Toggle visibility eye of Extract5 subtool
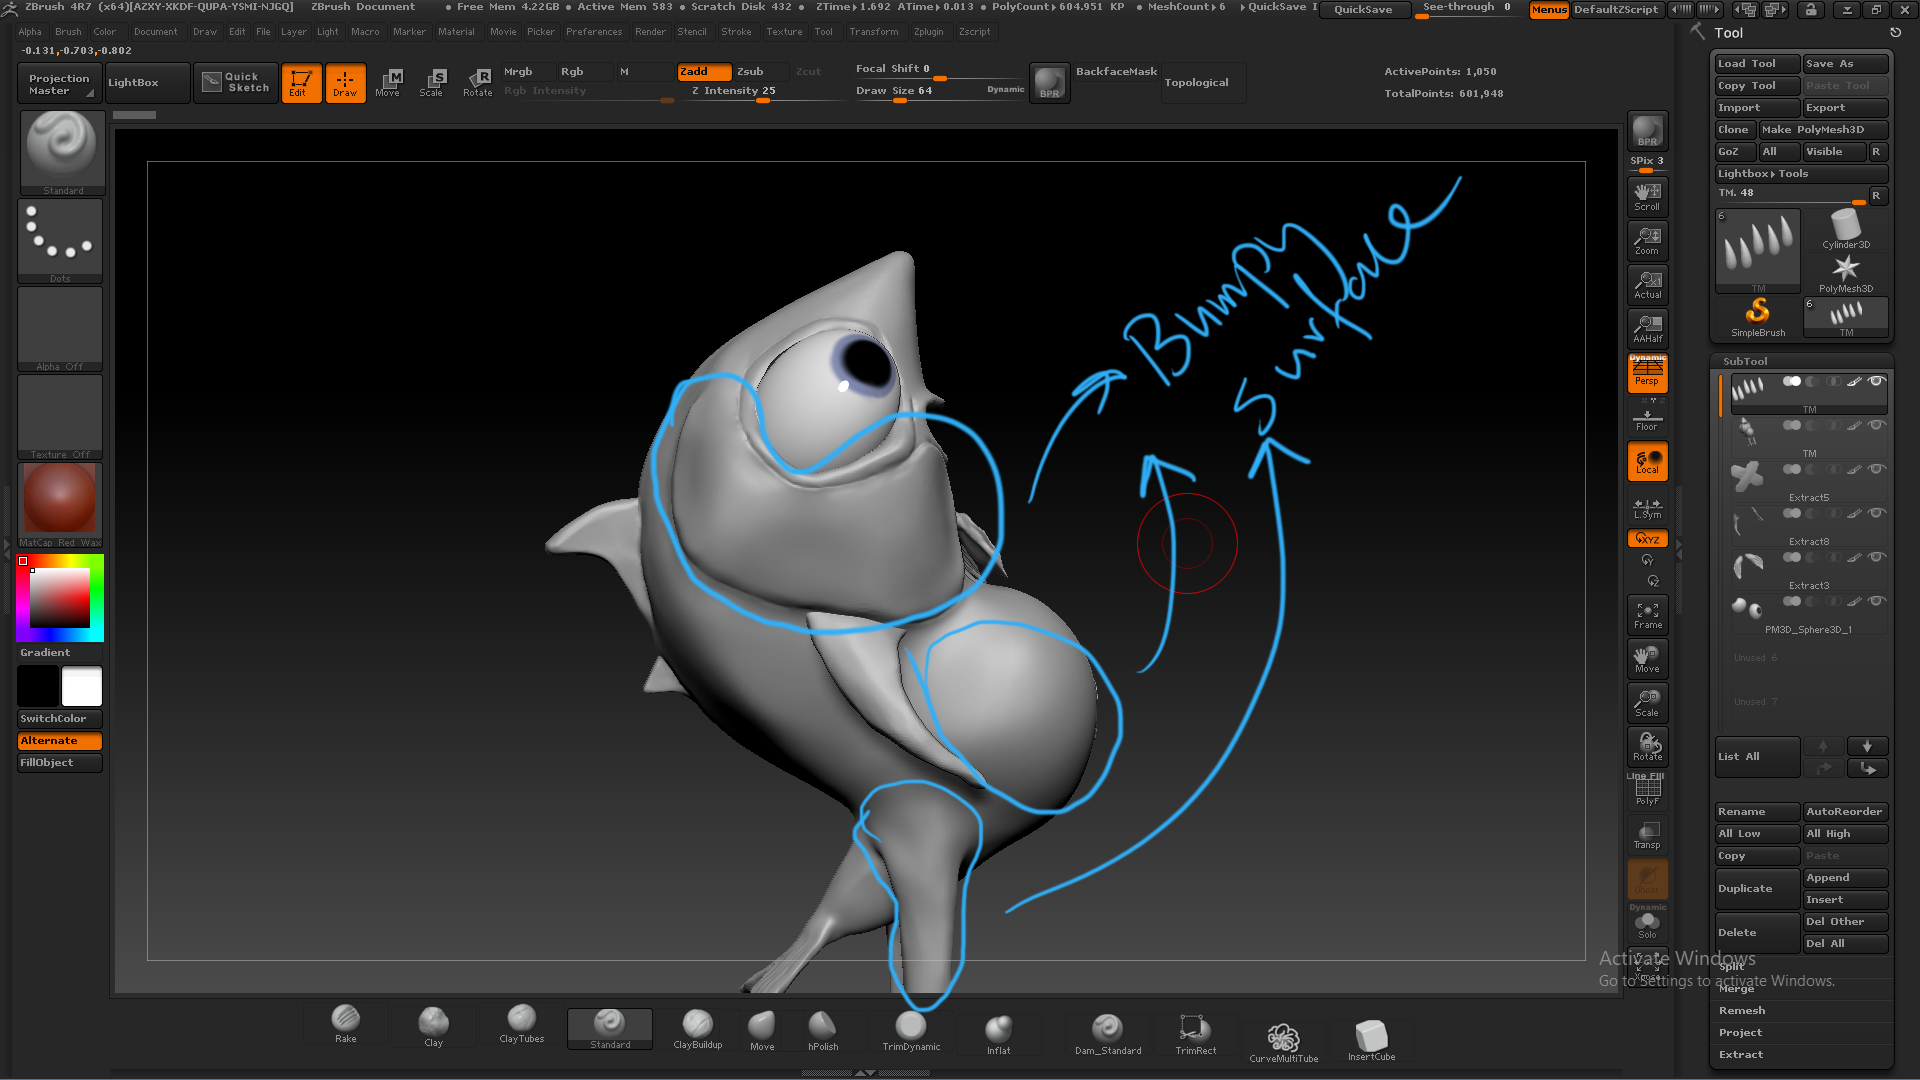This screenshot has height=1080, width=1920. [1876, 469]
